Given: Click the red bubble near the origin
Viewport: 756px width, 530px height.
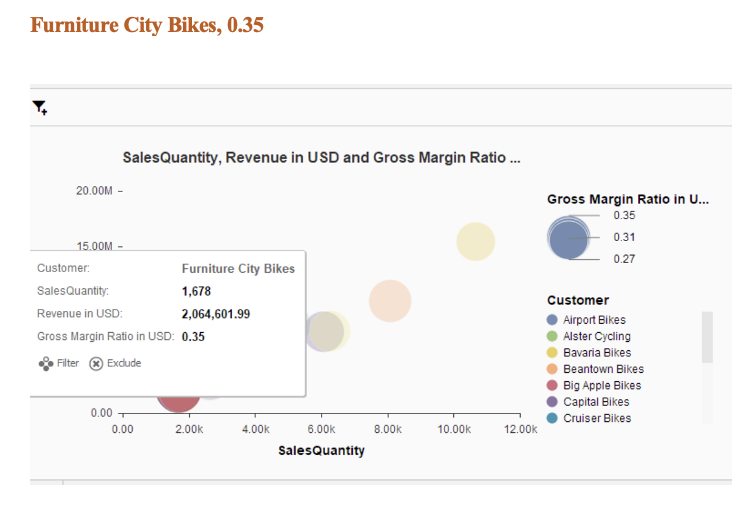Looking at the screenshot, I should [x=178, y=398].
